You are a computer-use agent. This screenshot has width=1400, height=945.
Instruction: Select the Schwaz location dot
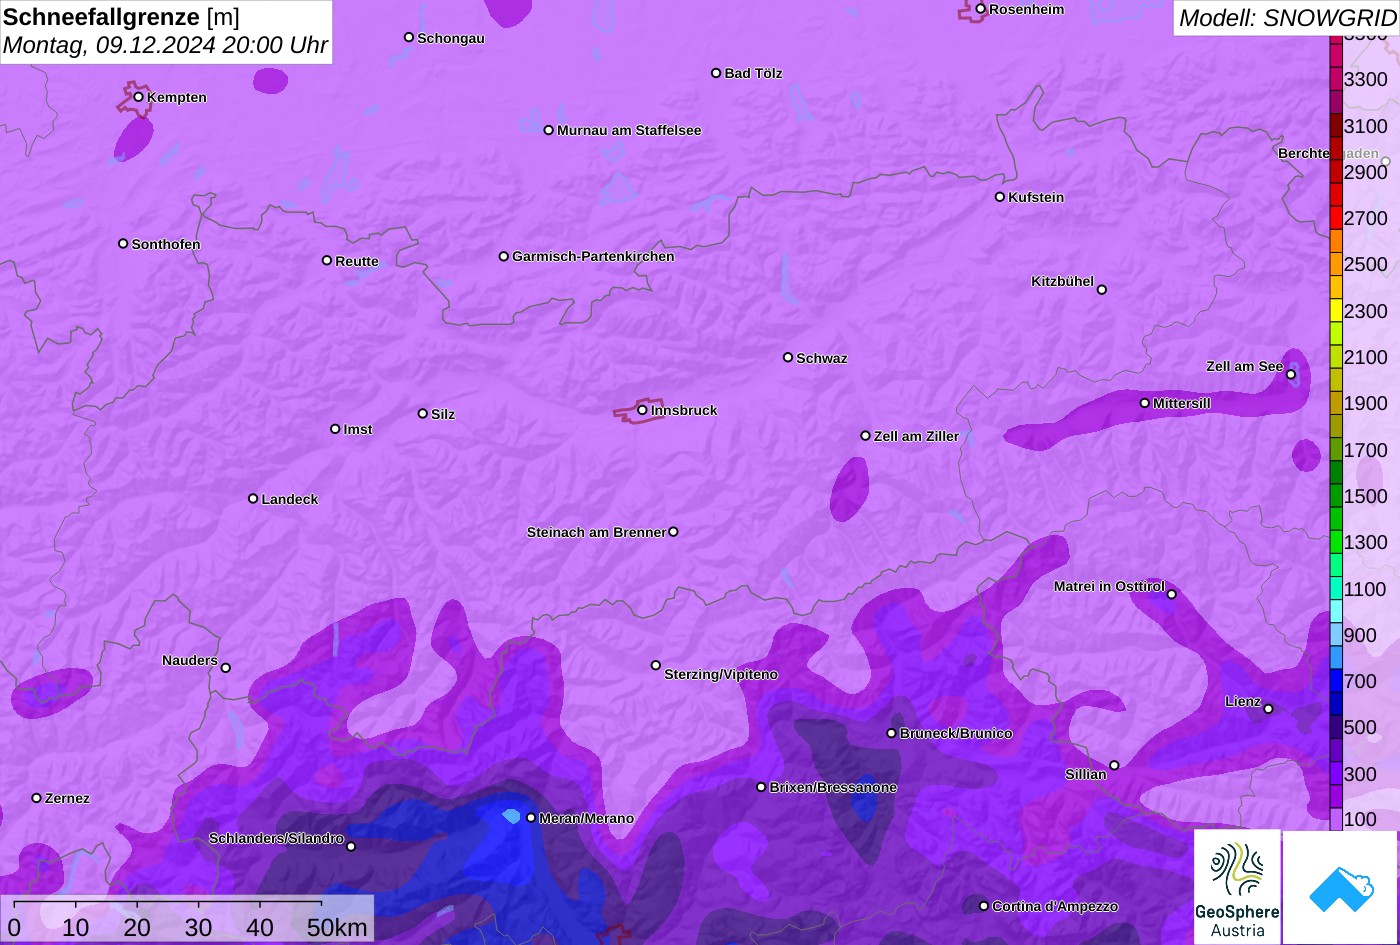[788, 357]
